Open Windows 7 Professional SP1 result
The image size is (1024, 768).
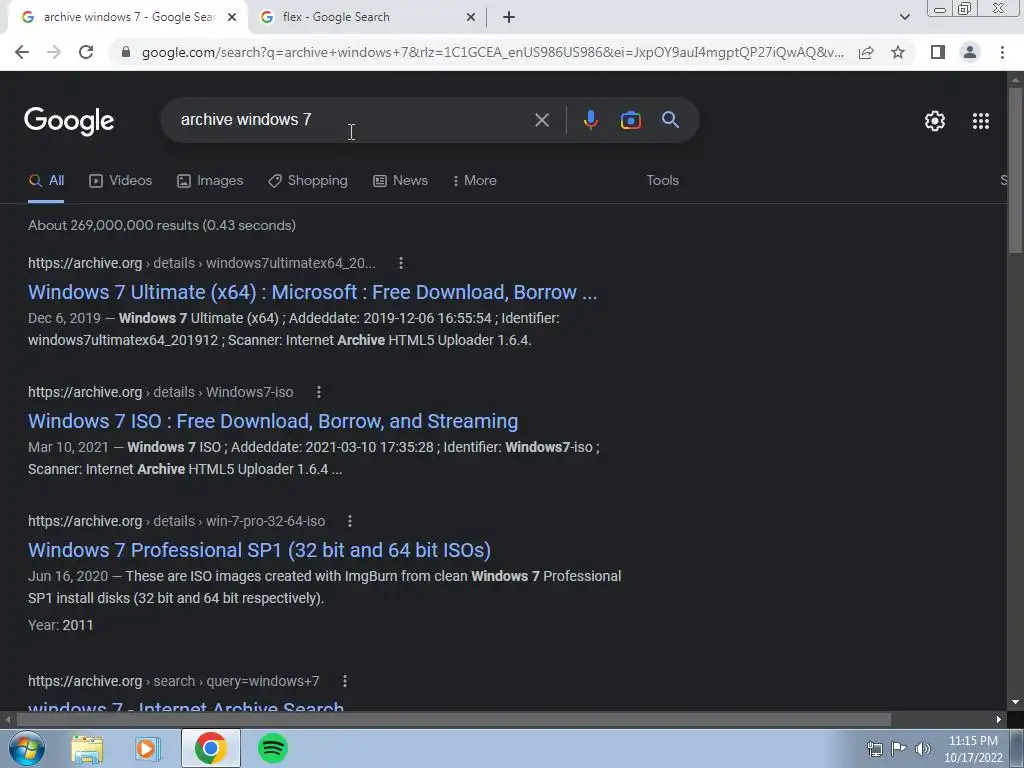259,551
